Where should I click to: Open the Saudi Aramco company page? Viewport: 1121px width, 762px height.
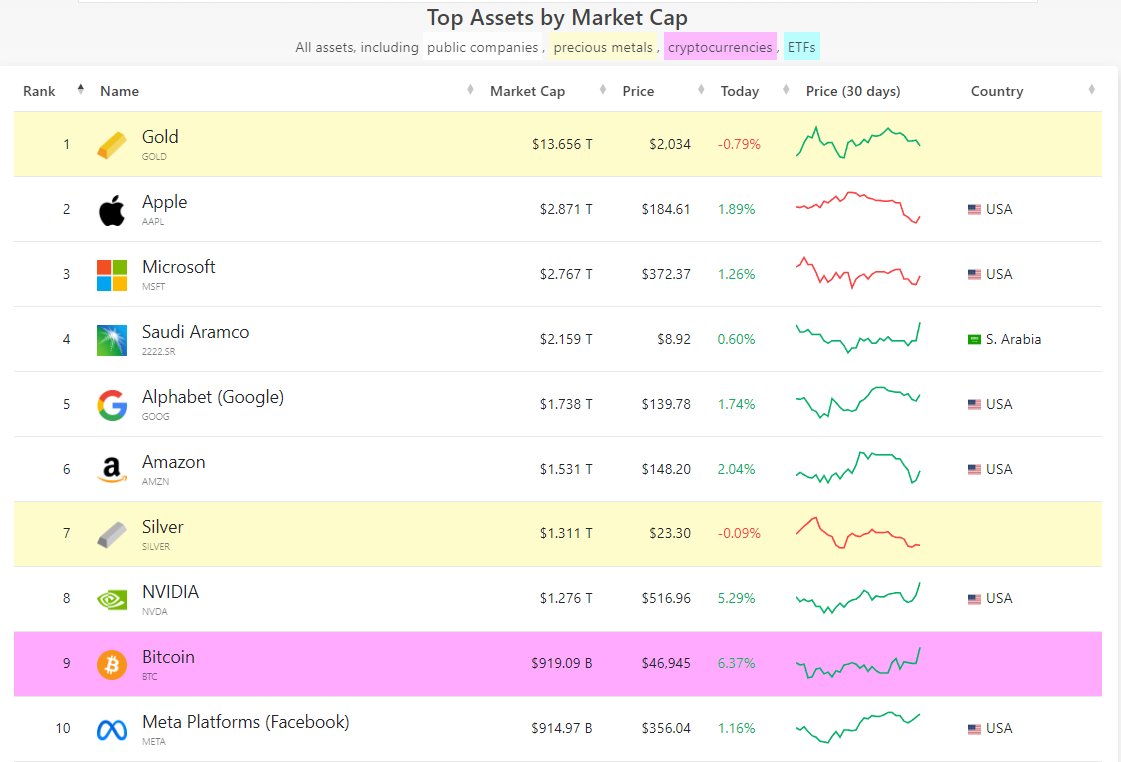click(x=195, y=332)
